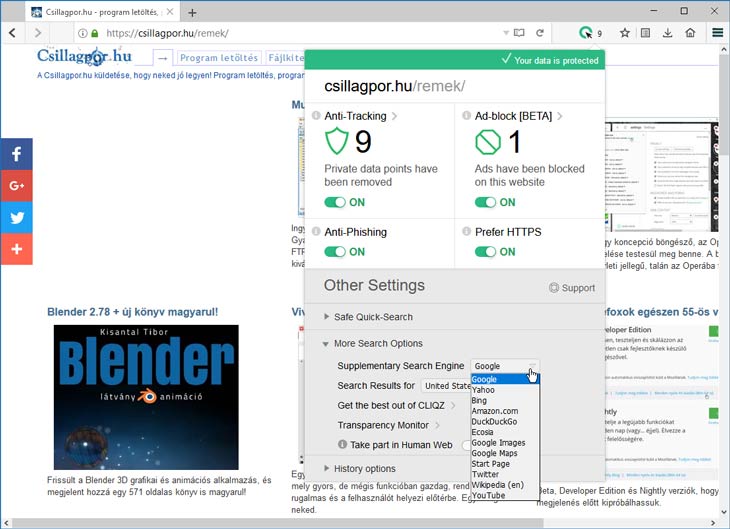Viewport: 730px width, 529px height.
Task: Select Google Maps from search engine list
Action: (505, 453)
